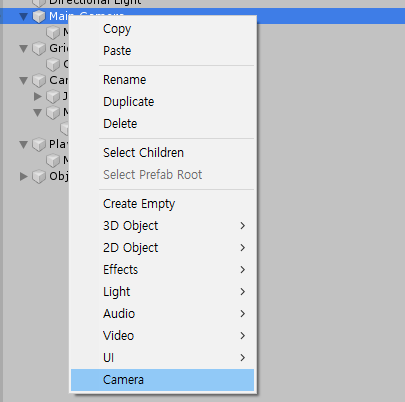Collapse the Can... object foldout triangle

23,81
